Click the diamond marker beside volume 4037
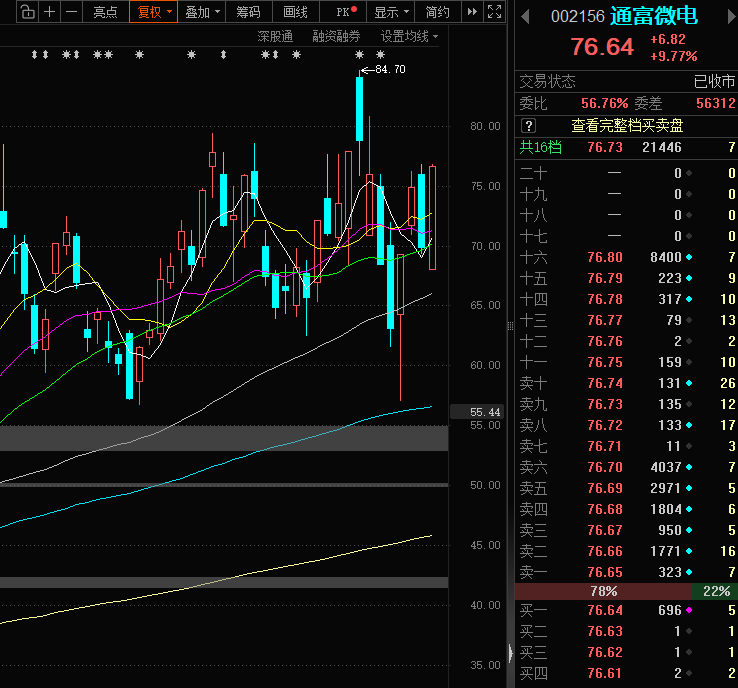The height and width of the screenshot is (688, 738). coord(689,467)
